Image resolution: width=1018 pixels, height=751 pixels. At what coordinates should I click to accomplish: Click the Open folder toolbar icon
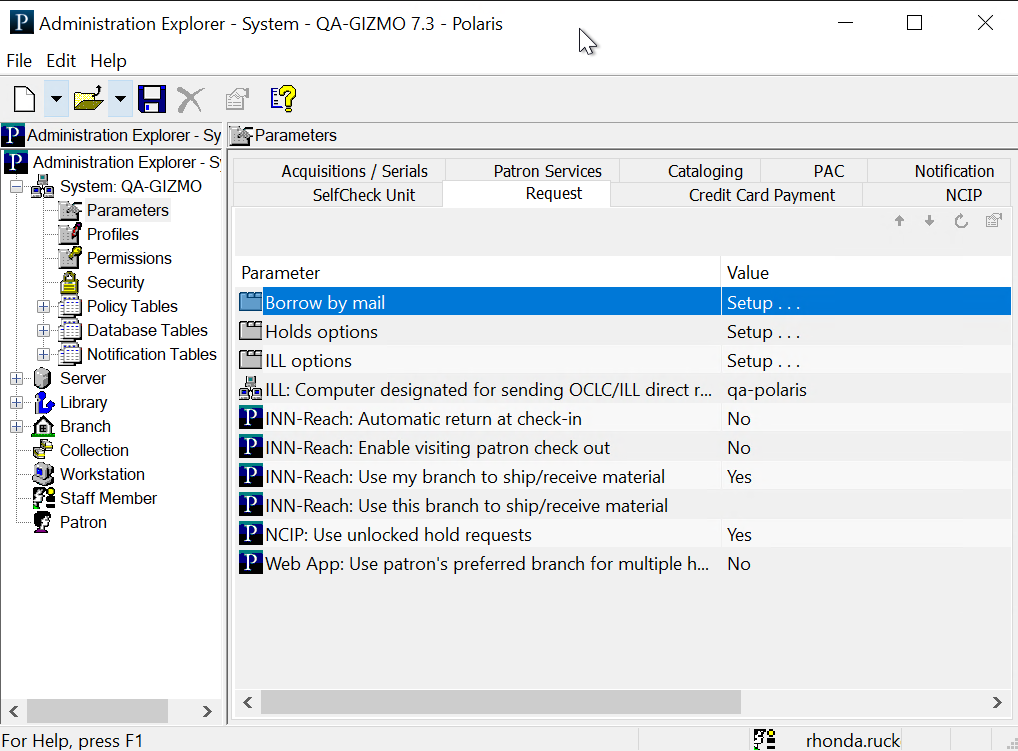pos(88,99)
